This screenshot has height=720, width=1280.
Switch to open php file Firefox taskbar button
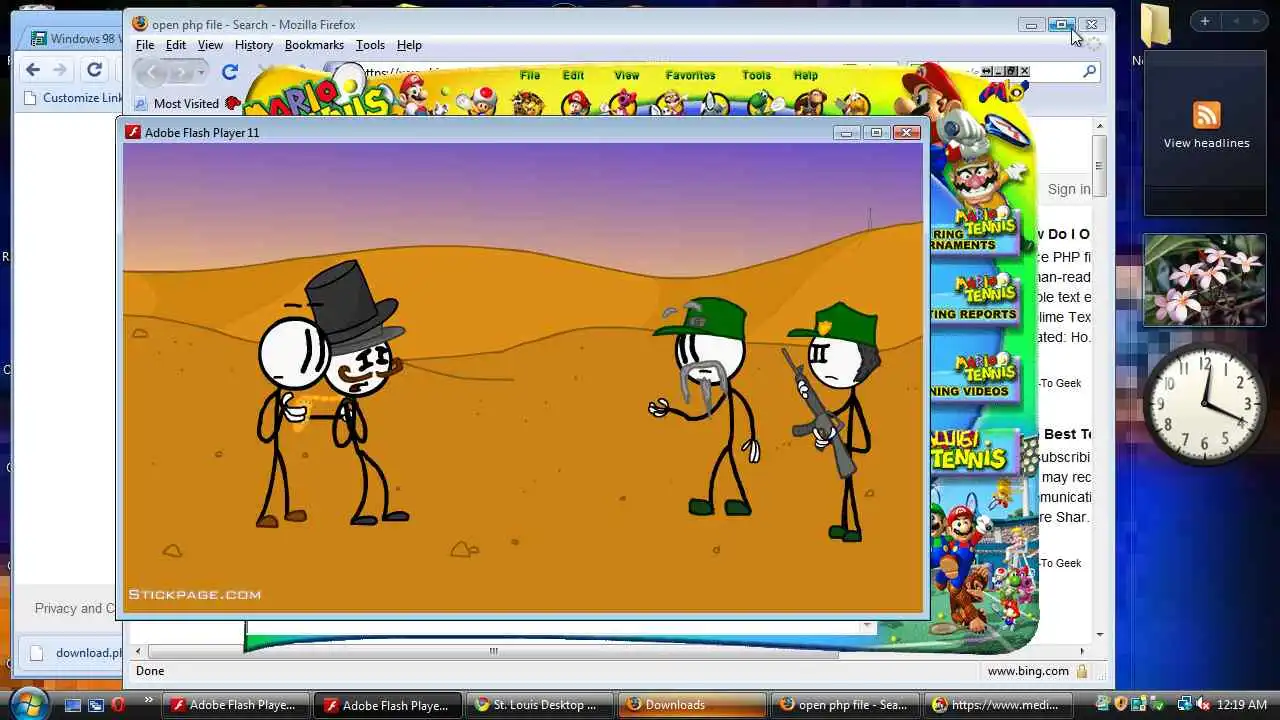tap(845, 705)
